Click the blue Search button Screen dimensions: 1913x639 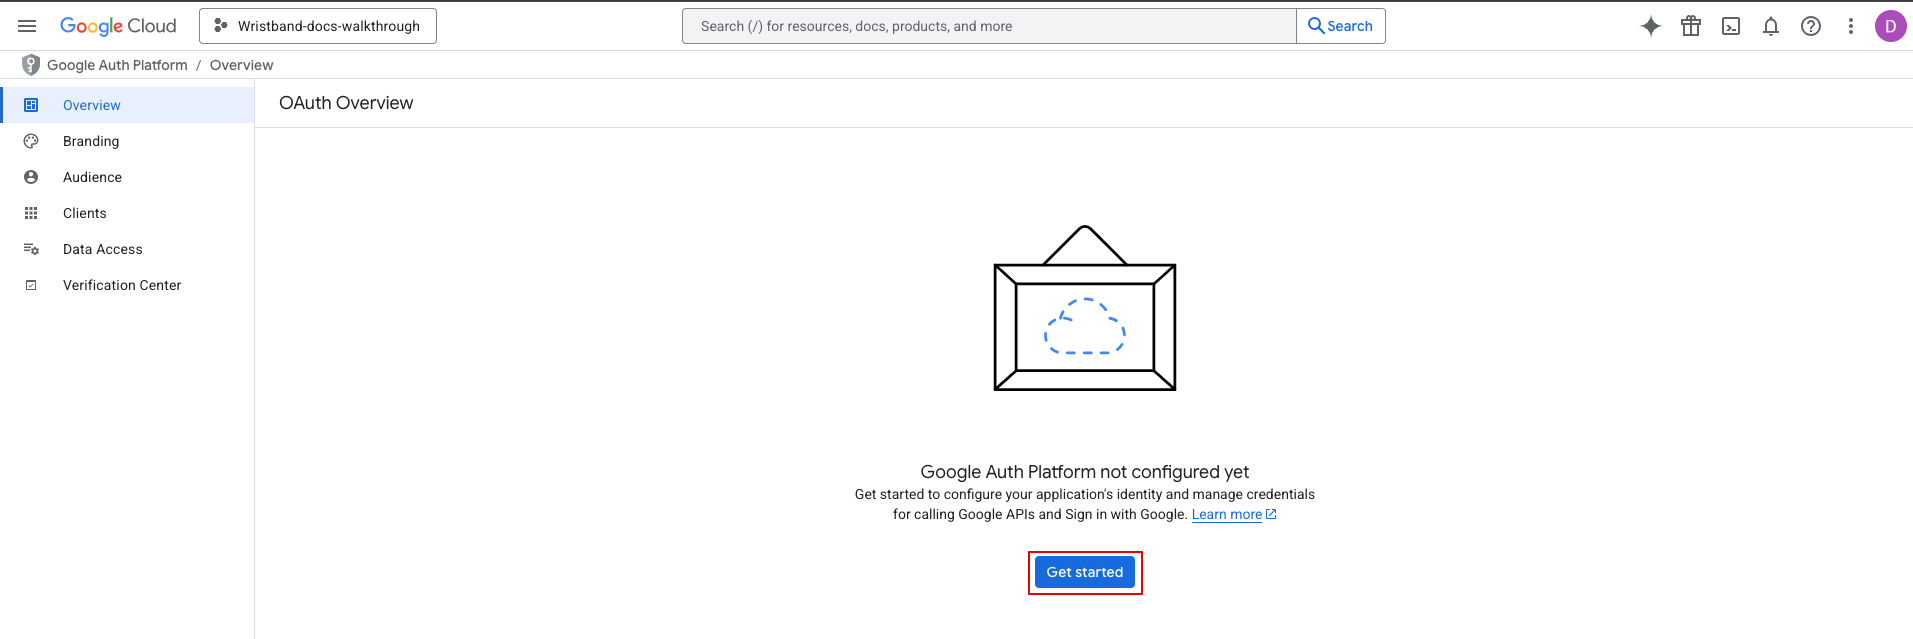(1341, 26)
